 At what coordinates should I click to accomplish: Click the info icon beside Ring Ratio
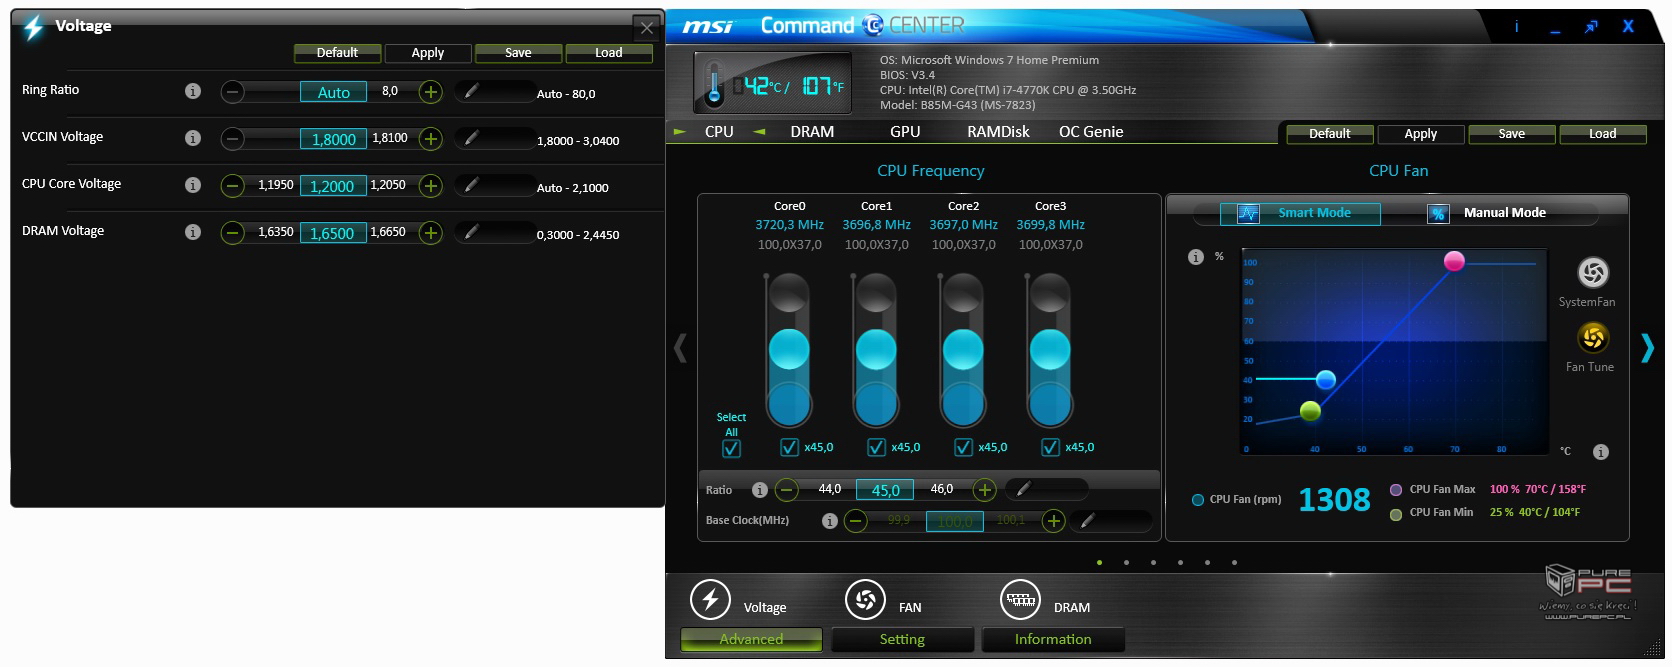click(x=193, y=91)
